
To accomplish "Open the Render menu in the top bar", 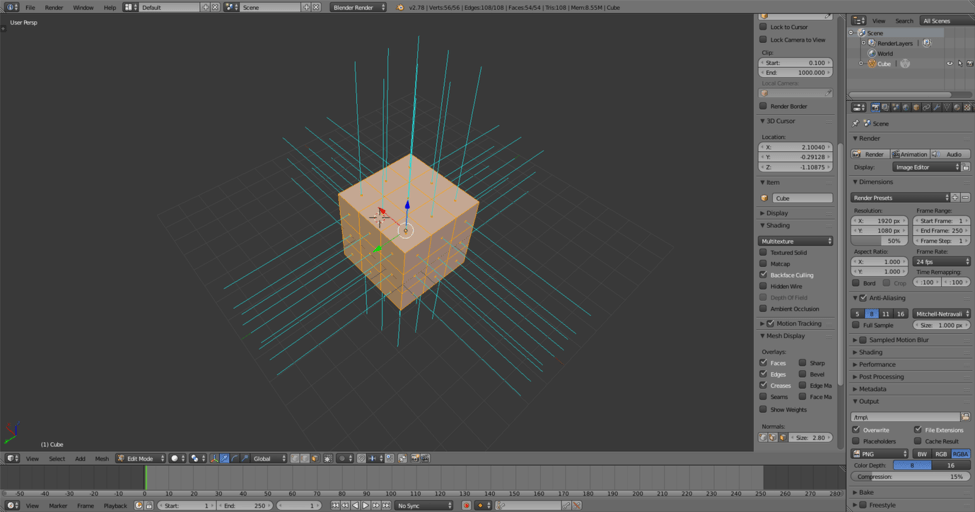I will 54,7.
